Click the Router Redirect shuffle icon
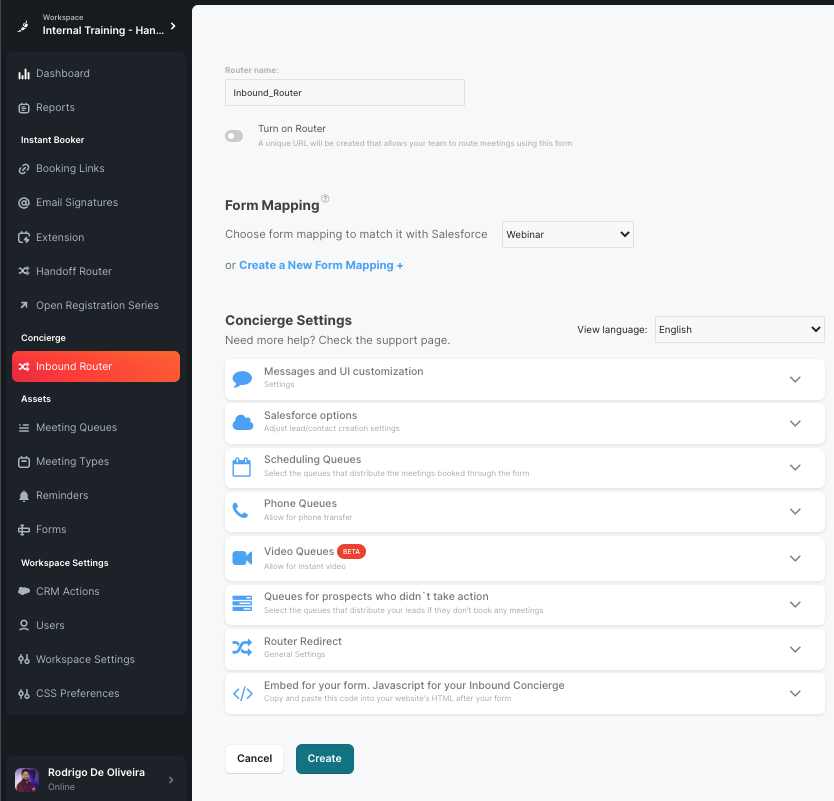 click(x=241, y=646)
